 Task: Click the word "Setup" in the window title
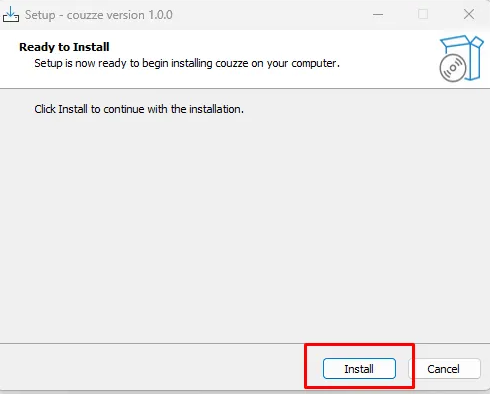pyautogui.click(x=40, y=15)
